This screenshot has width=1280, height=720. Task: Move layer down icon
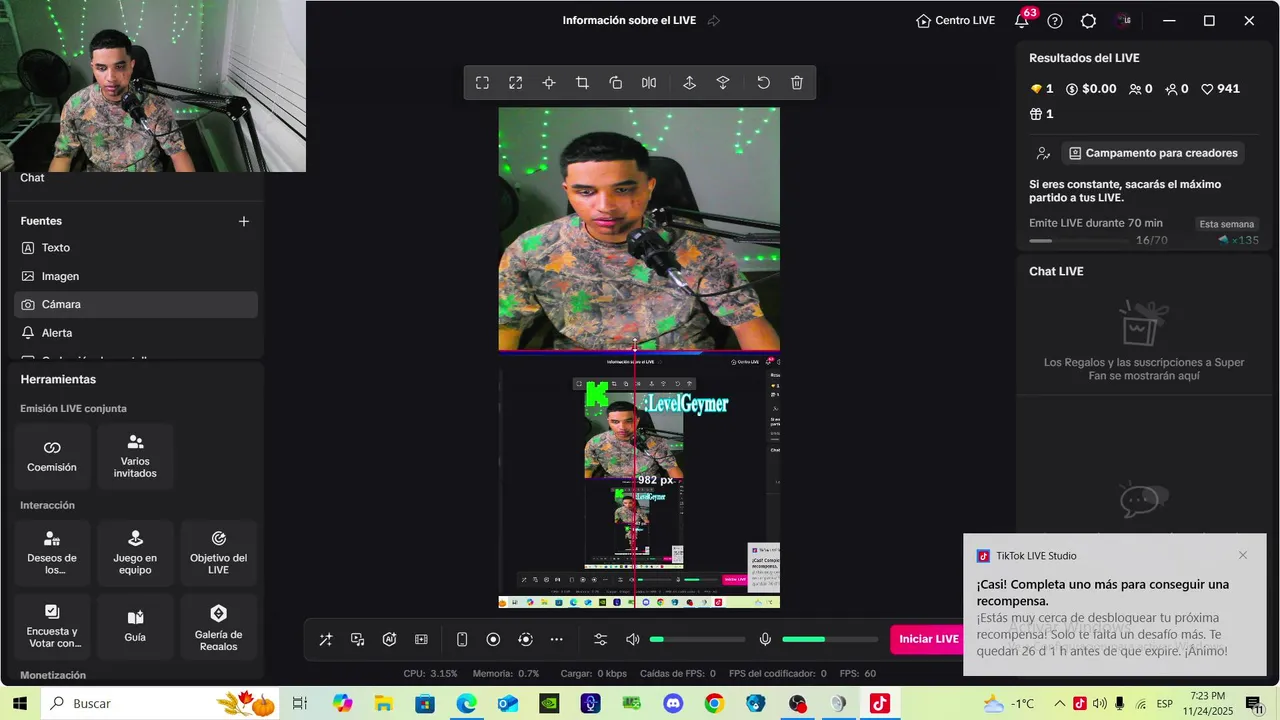(723, 83)
